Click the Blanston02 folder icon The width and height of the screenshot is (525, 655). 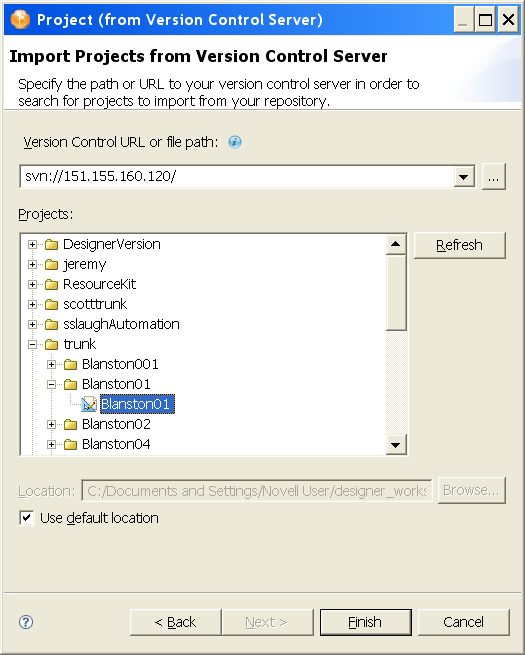click(x=71, y=424)
